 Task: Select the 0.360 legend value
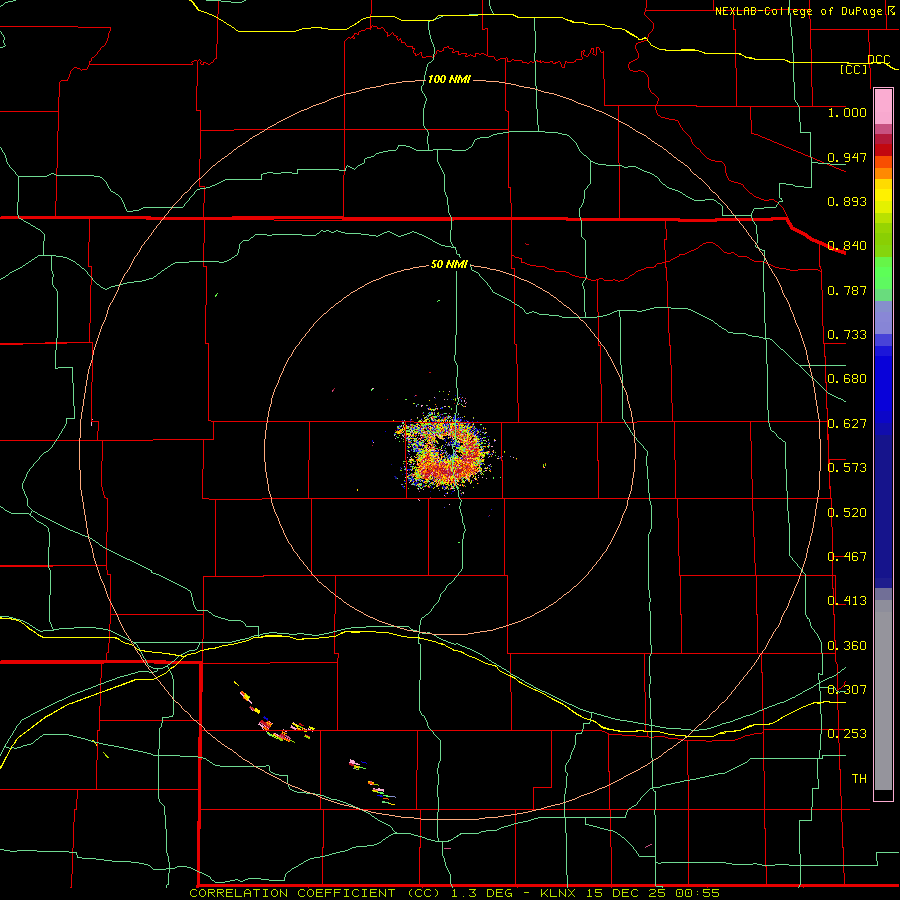[x=847, y=646]
